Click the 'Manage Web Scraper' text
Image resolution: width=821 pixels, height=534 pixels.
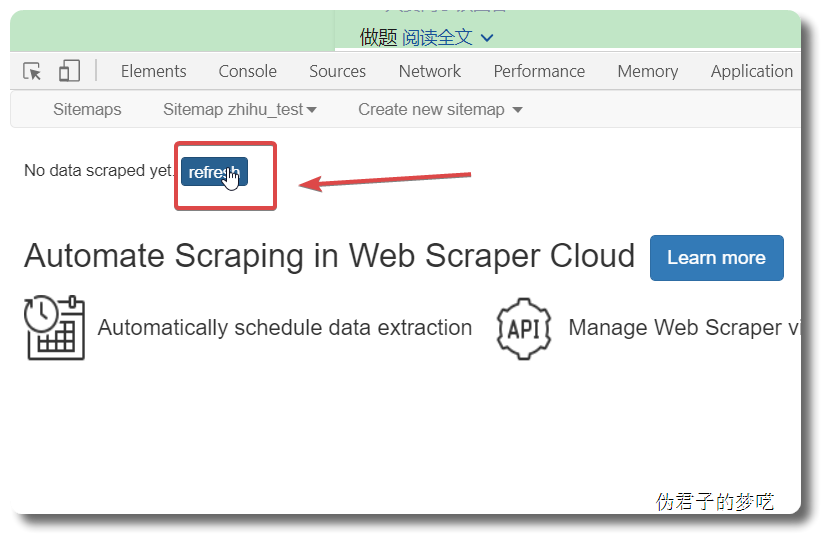[675, 328]
